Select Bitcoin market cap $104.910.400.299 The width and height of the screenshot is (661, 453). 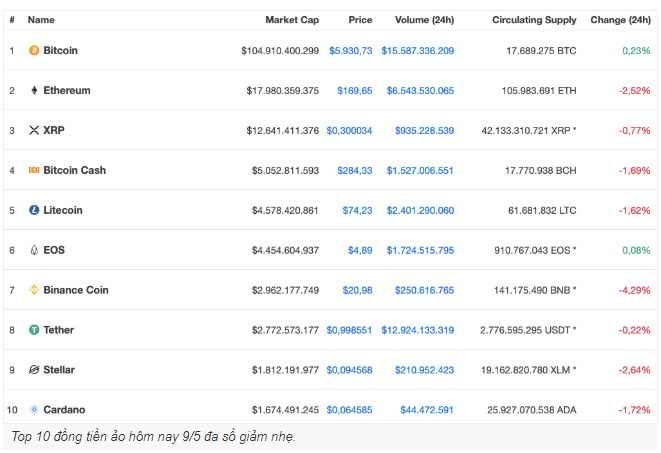pos(280,51)
